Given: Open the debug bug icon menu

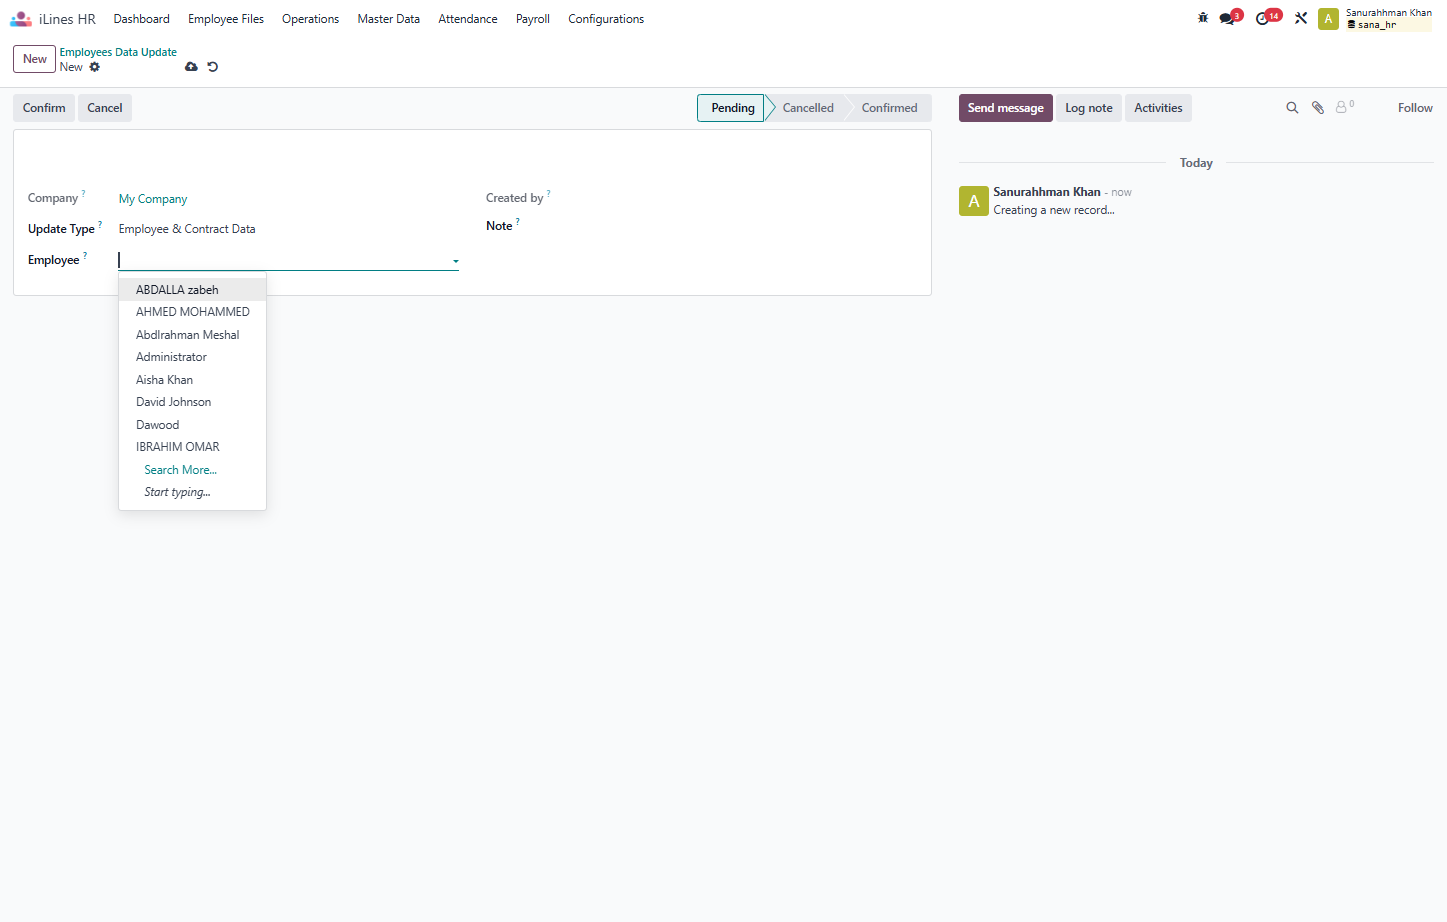Looking at the screenshot, I should (x=1203, y=18).
